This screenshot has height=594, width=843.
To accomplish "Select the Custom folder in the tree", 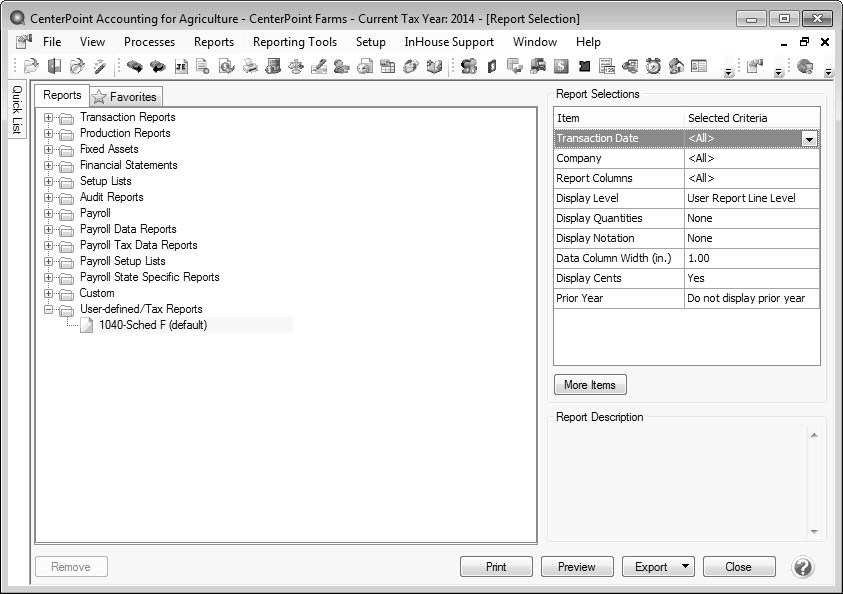I will 97,293.
